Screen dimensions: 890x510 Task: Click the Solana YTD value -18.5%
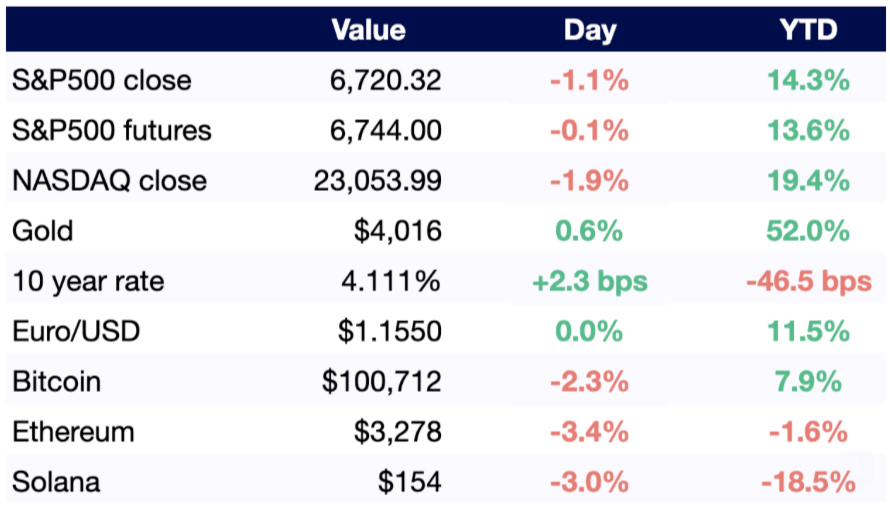point(807,482)
